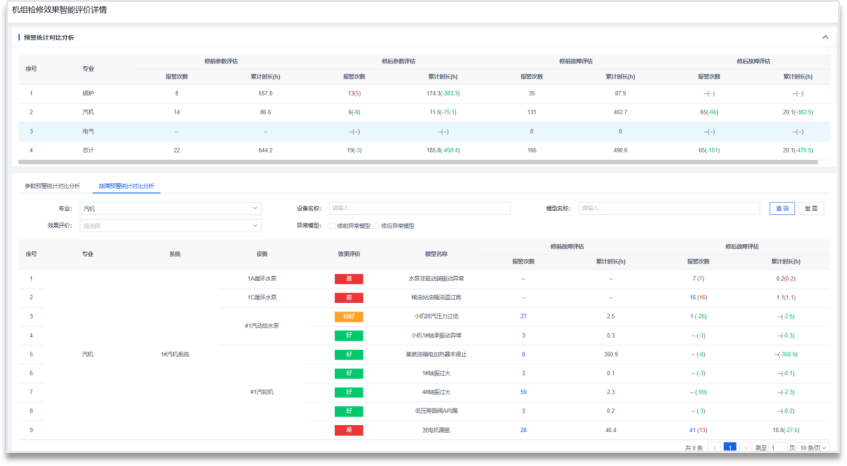Image resolution: width=847 pixels, height=466 pixels.
Task: Click the 查询 search button
Action: (781, 208)
